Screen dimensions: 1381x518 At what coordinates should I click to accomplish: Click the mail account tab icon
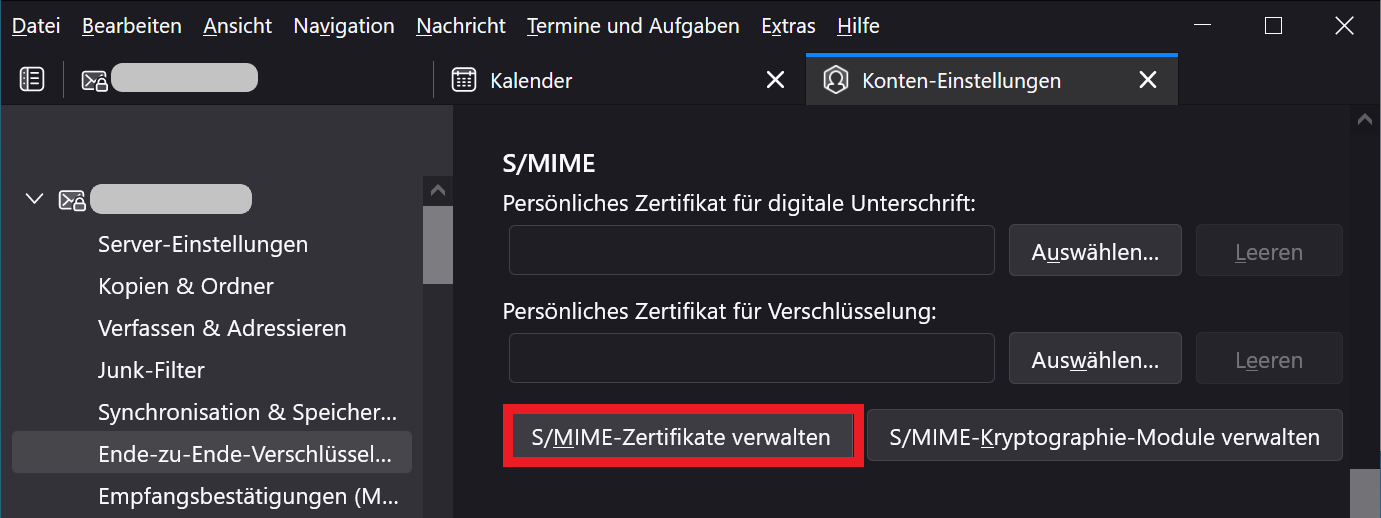95,80
